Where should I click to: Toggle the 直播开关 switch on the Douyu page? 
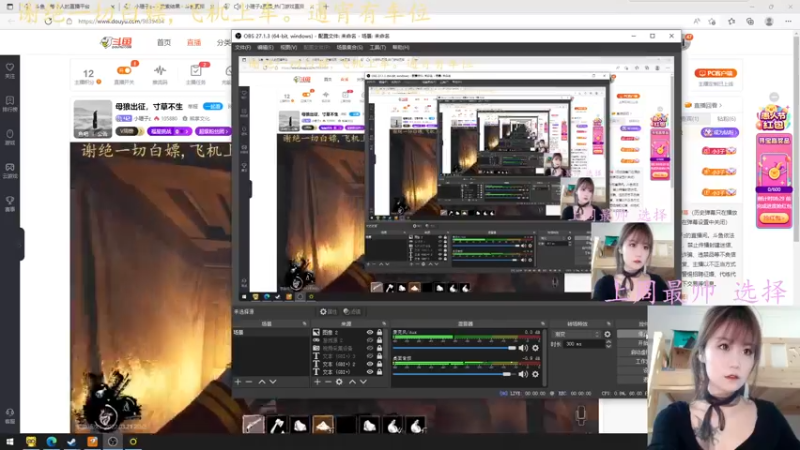124,70
